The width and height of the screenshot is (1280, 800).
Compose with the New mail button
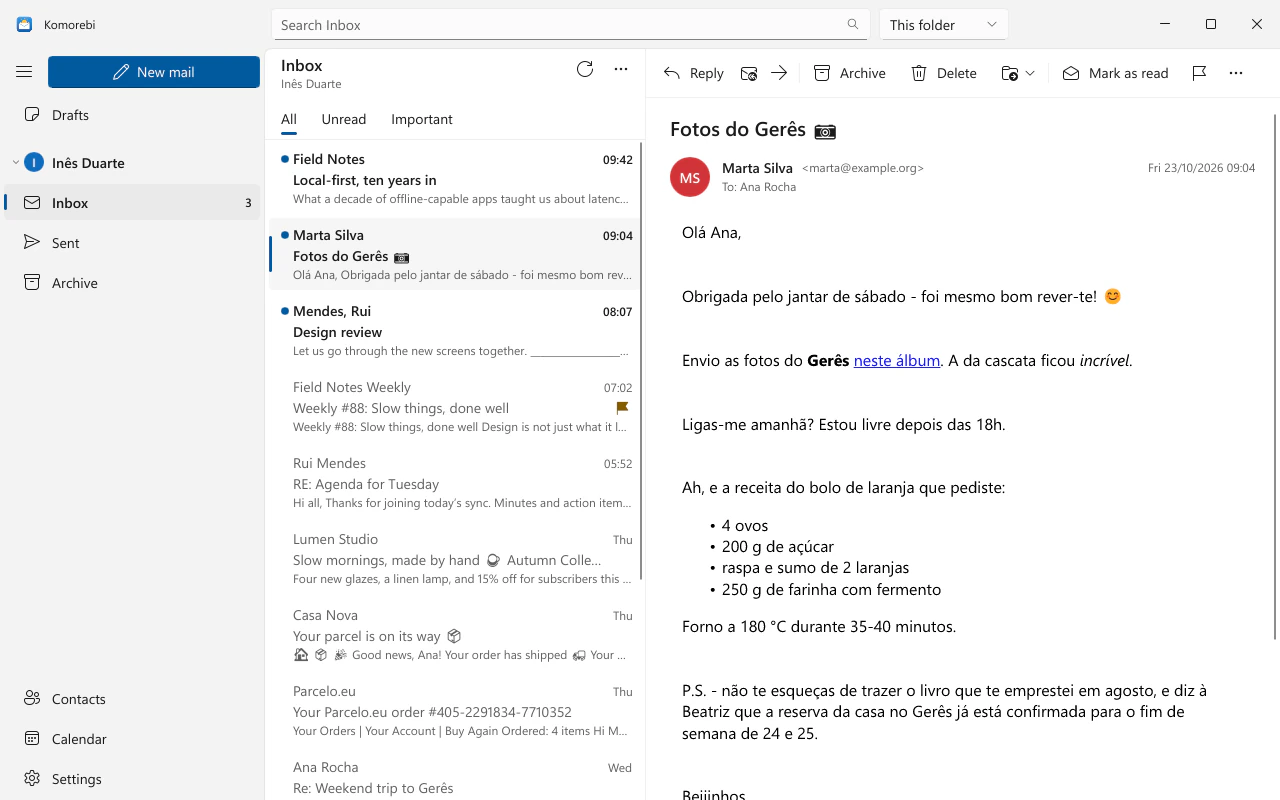click(154, 72)
